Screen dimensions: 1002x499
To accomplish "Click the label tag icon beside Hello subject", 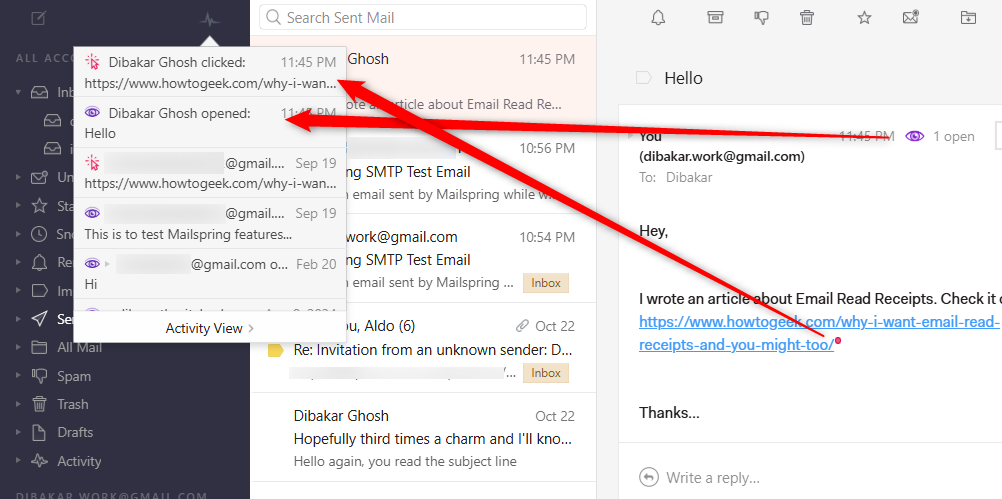I will pyautogui.click(x=644, y=79).
